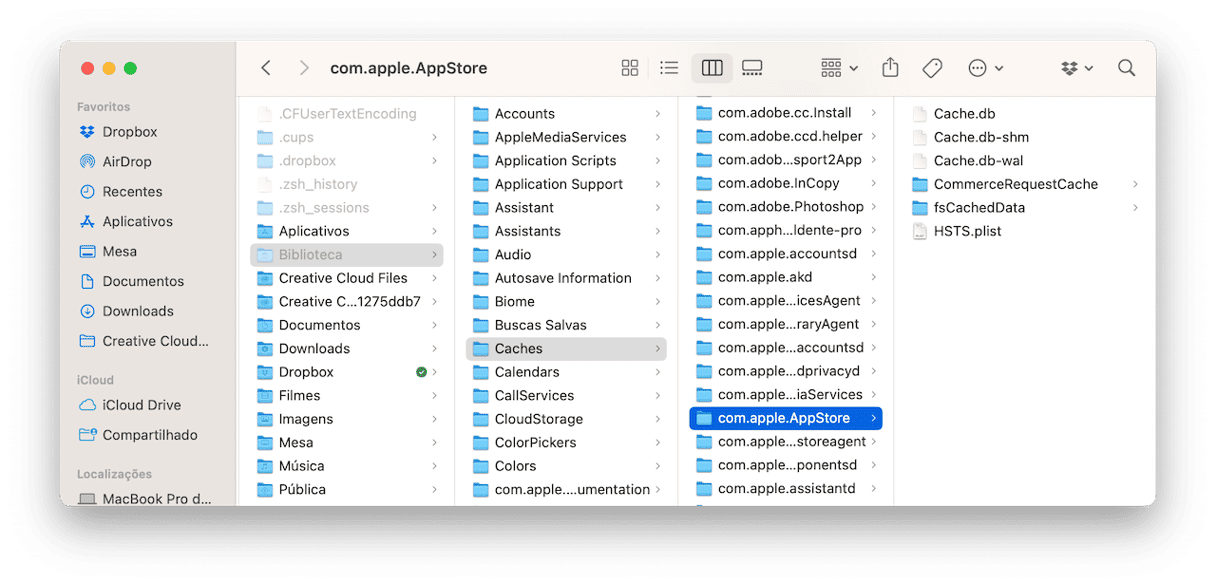
Task: Open the Dropbox toolbar dropdown
Action: [1077, 68]
